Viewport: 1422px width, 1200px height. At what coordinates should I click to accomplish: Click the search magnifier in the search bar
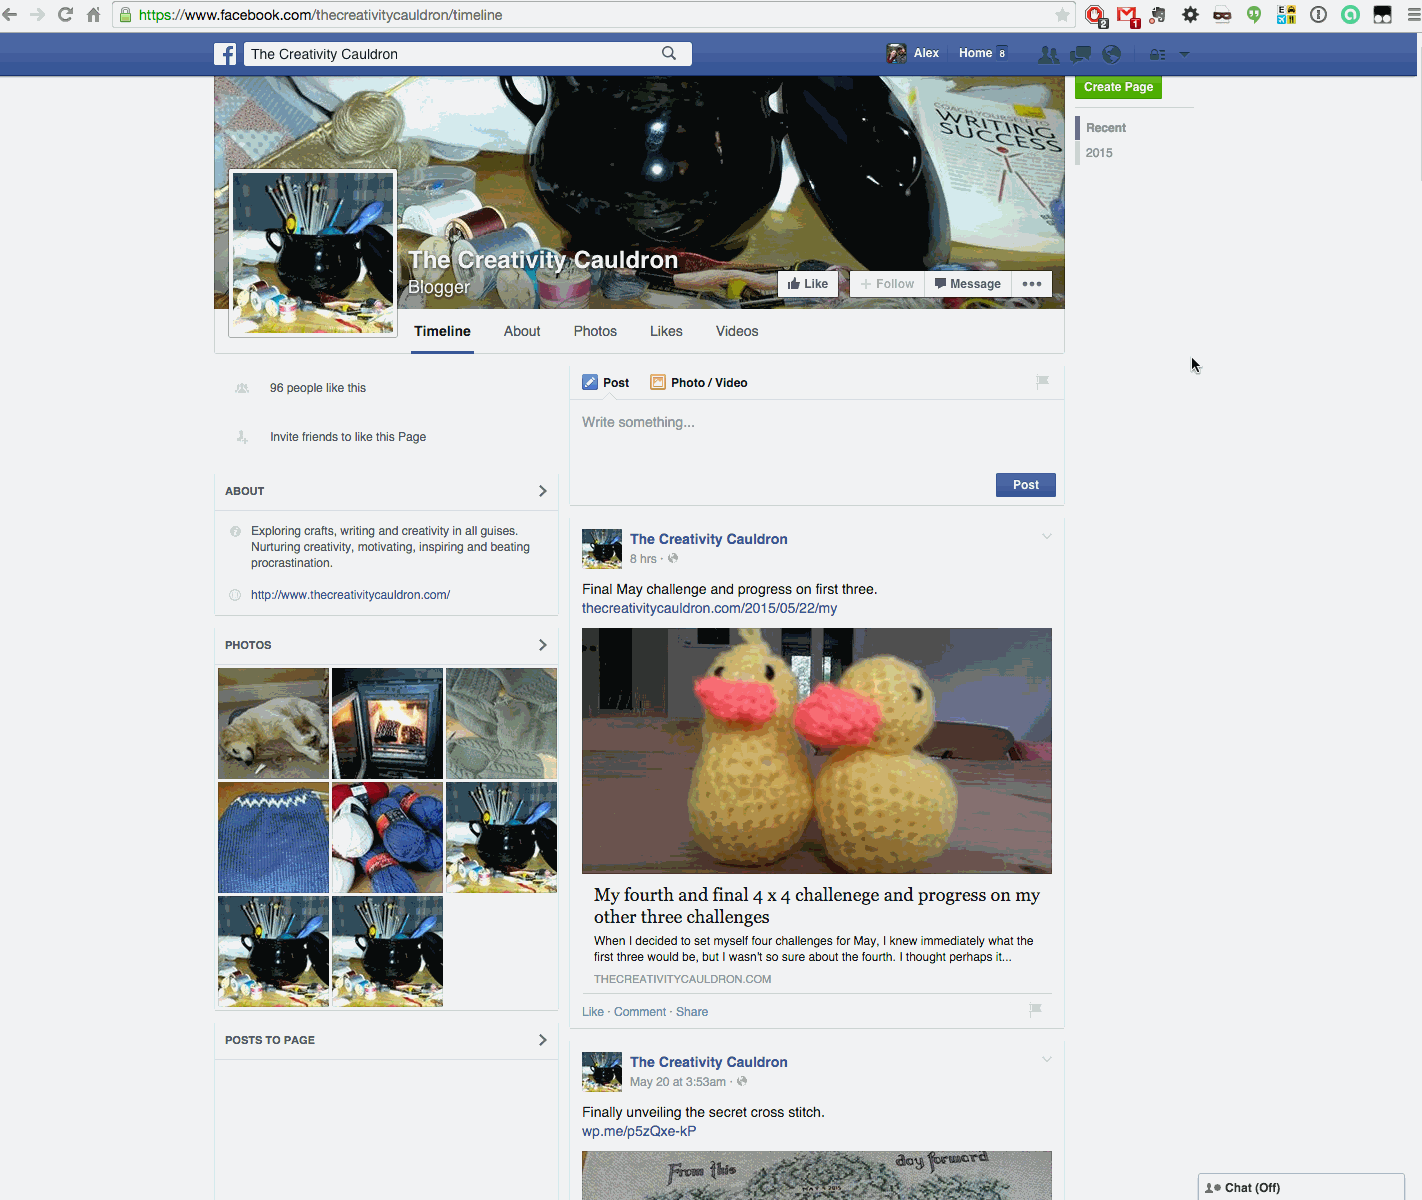pyautogui.click(x=670, y=53)
